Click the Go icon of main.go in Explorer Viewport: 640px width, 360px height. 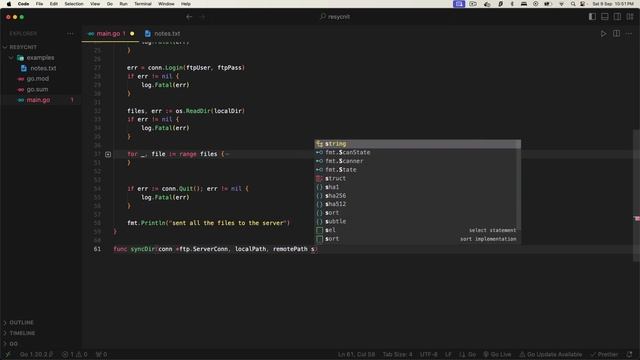click(21, 100)
